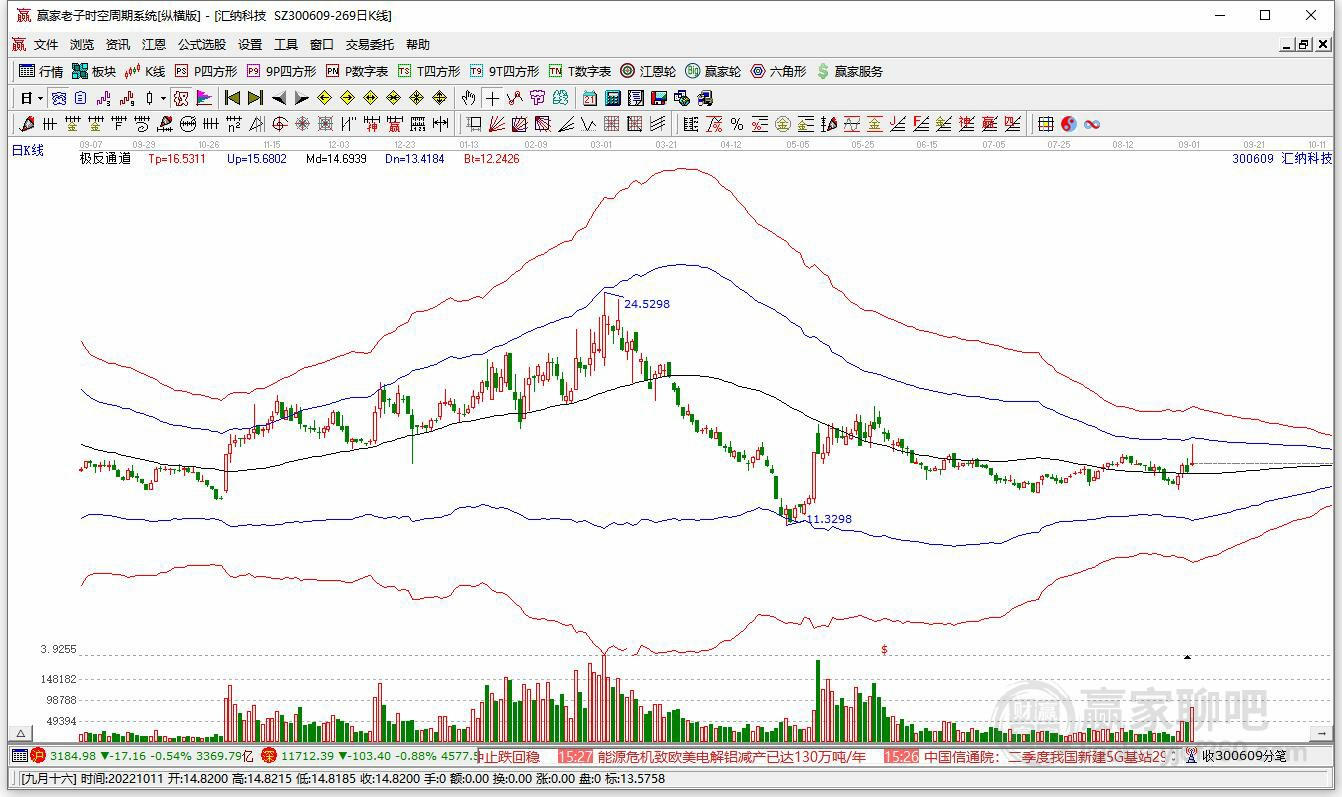Jump to last bar with skip-end arrow
Image resolution: width=1342 pixels, height=797 pixels.
point(255,98)
